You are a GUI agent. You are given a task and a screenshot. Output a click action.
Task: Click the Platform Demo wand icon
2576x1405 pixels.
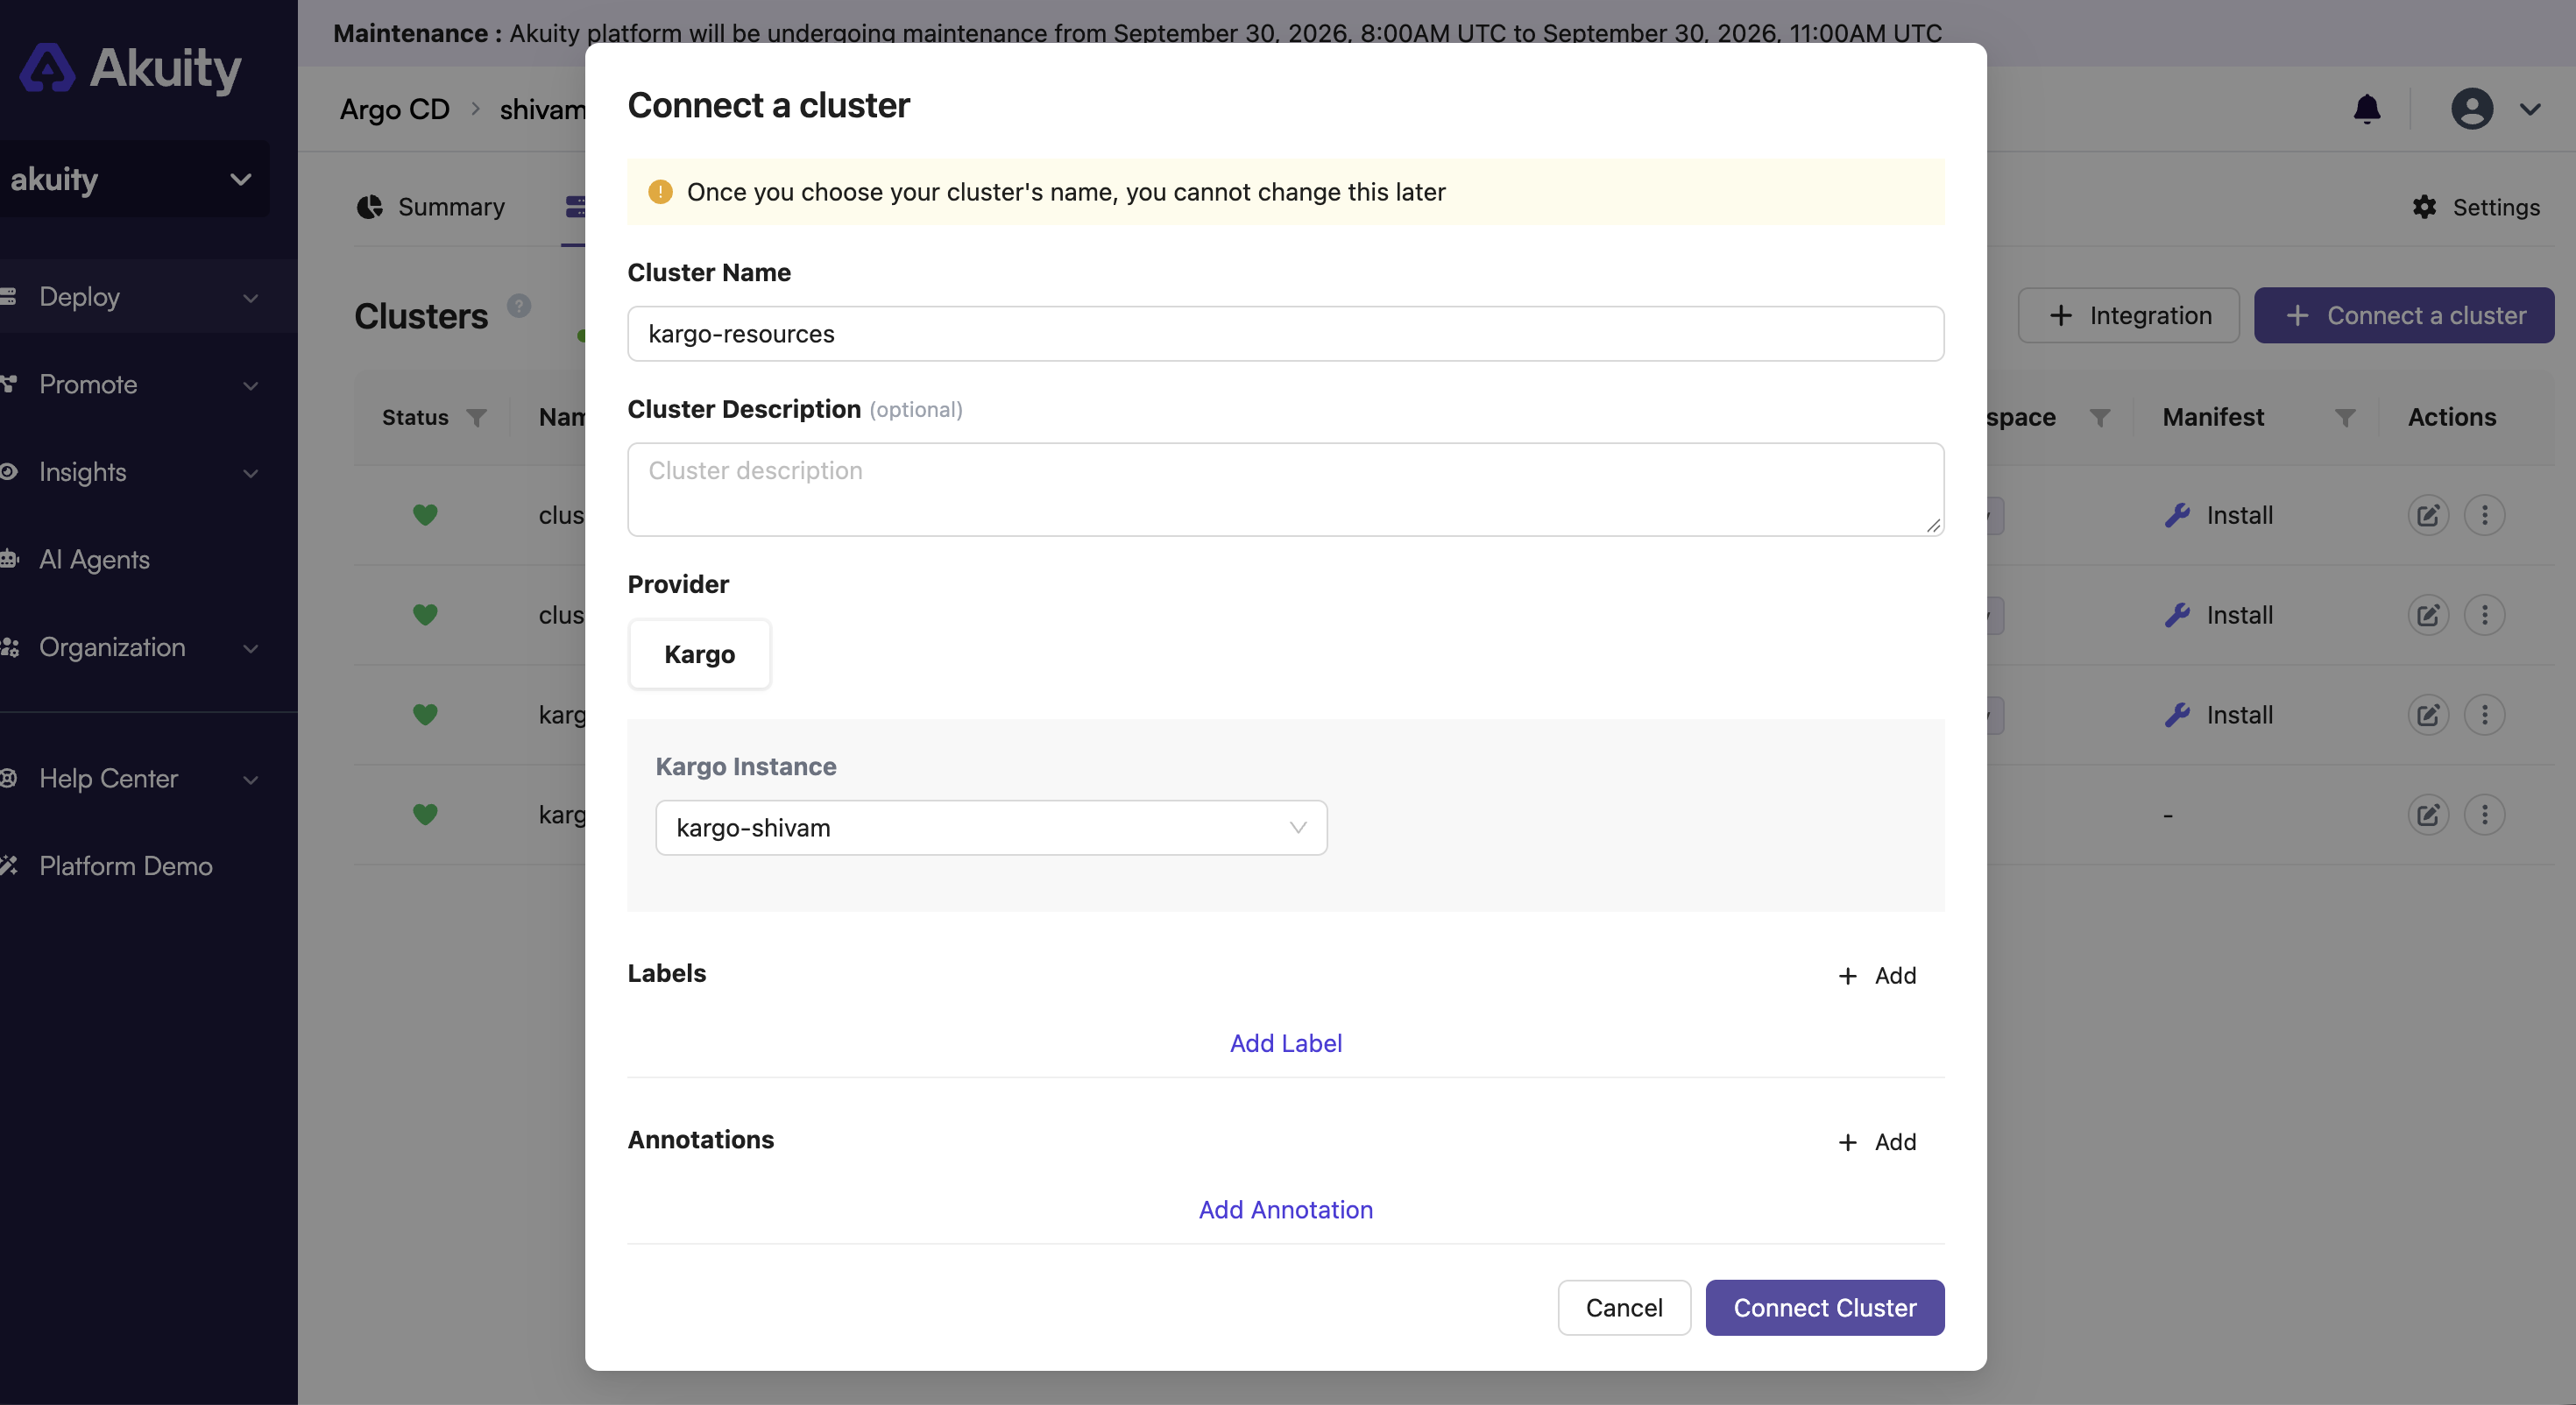9,866
